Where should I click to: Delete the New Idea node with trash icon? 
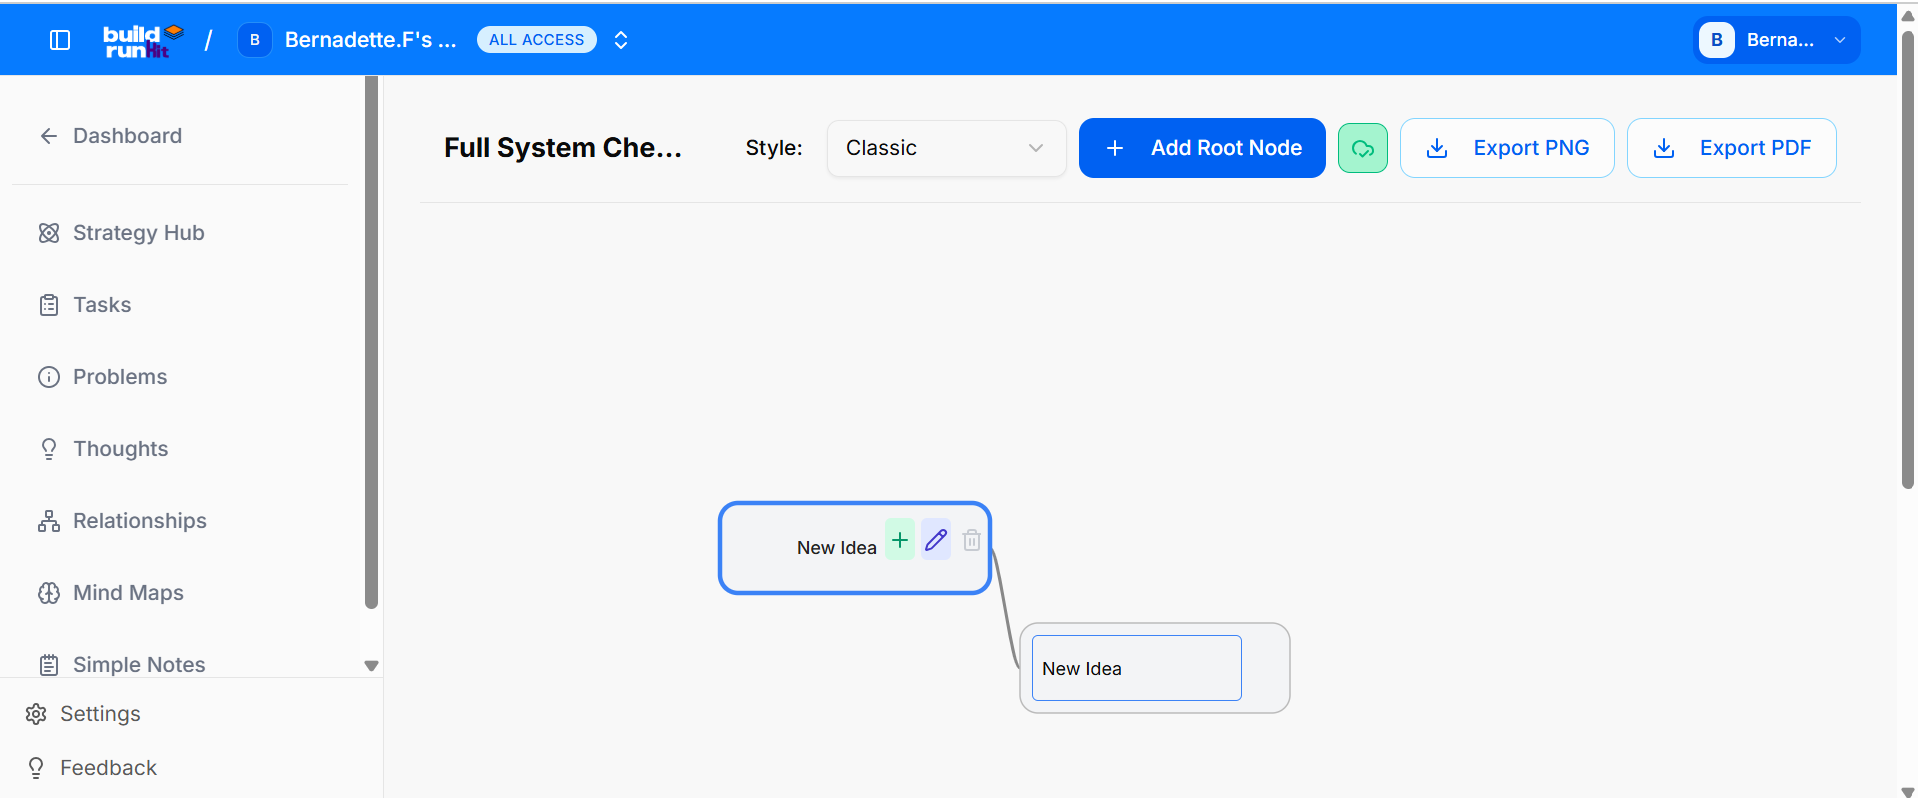point(971,540)
